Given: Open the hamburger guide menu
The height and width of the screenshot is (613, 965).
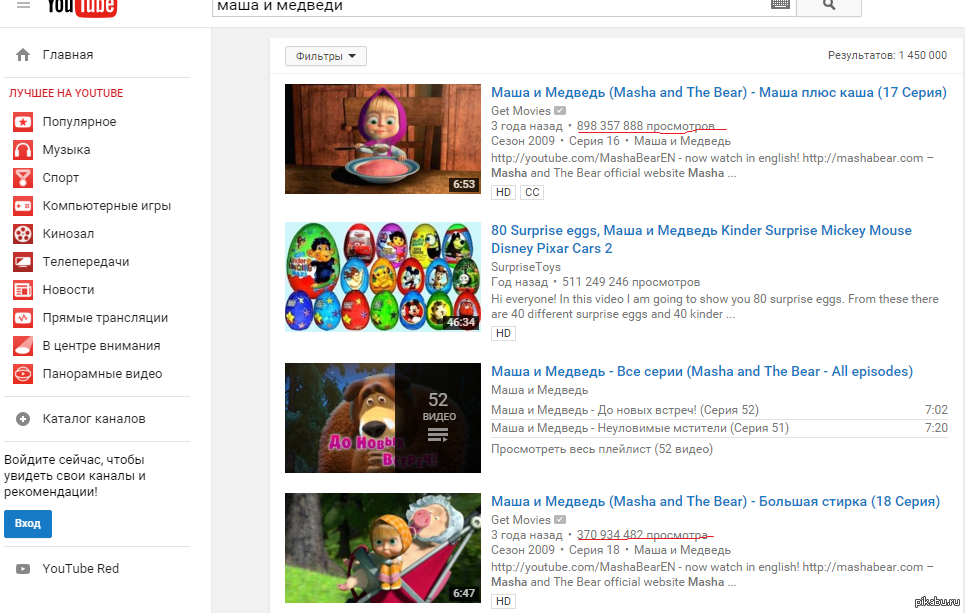Looking at the screenshot, I should [x=23, y=5].
